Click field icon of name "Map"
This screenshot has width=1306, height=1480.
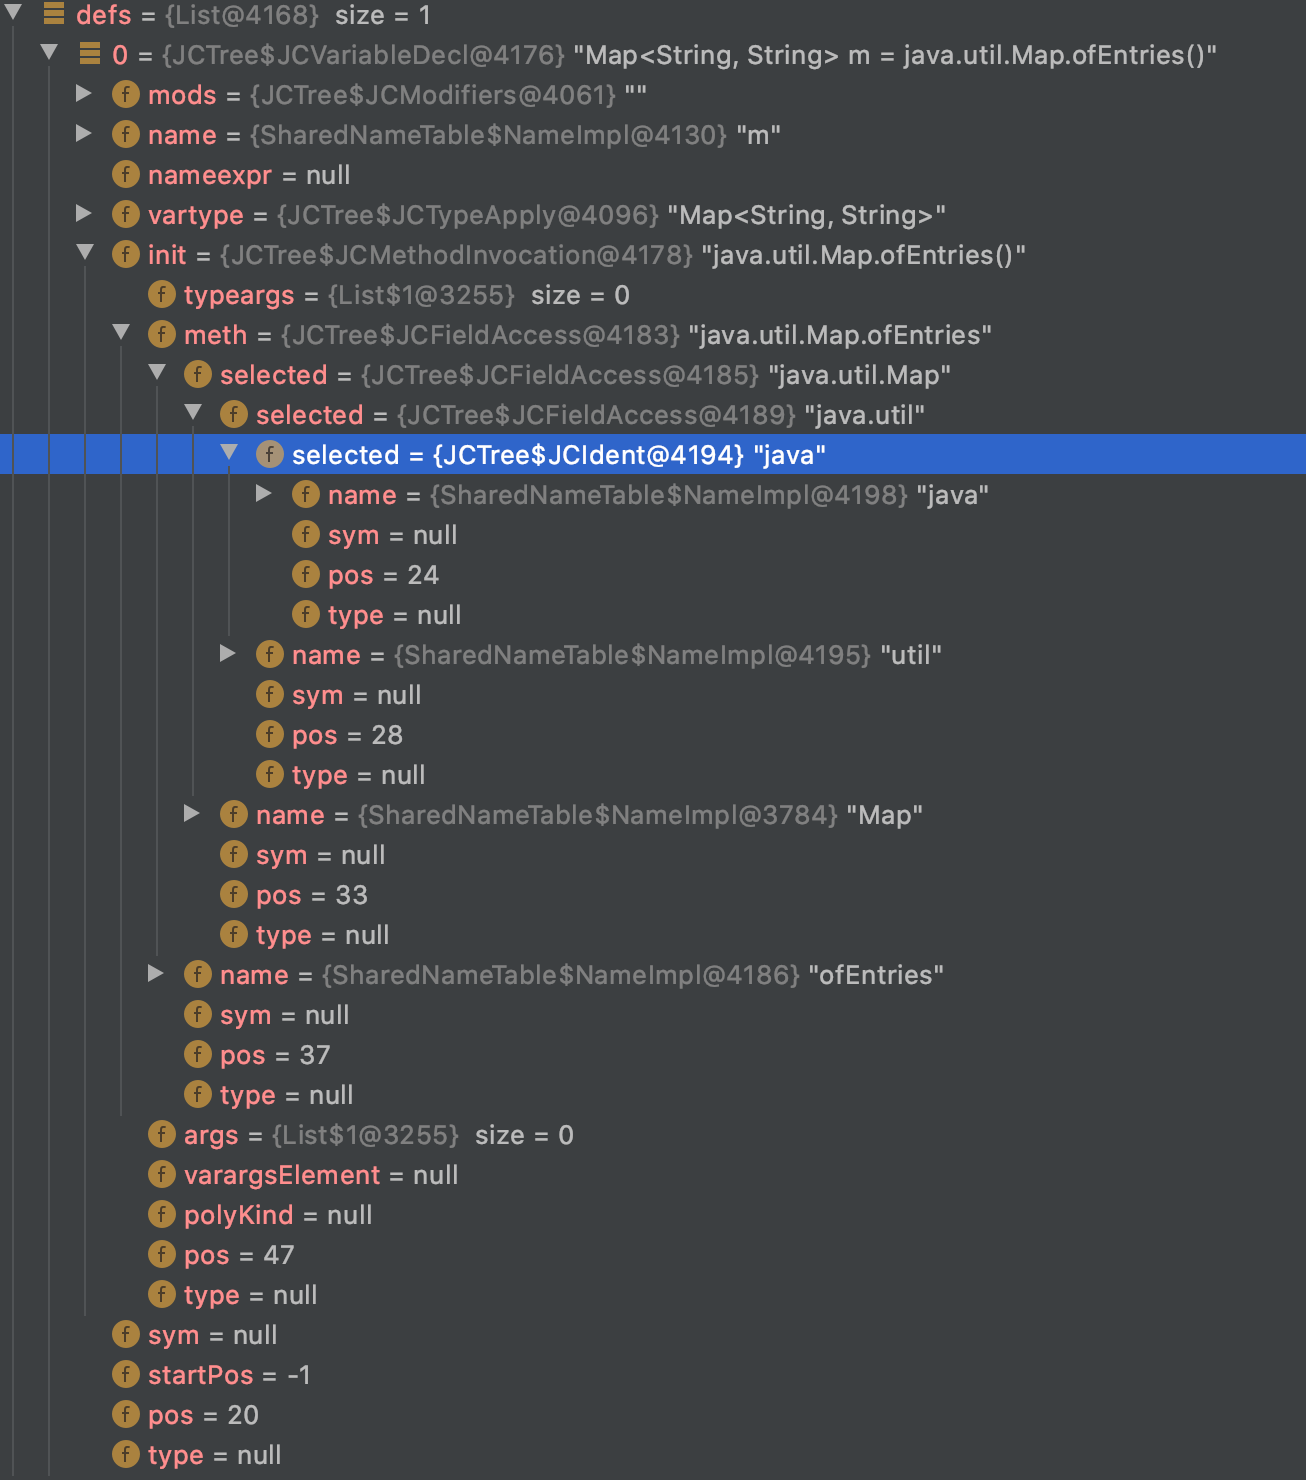pyautogui.click(x=234, y=814)
